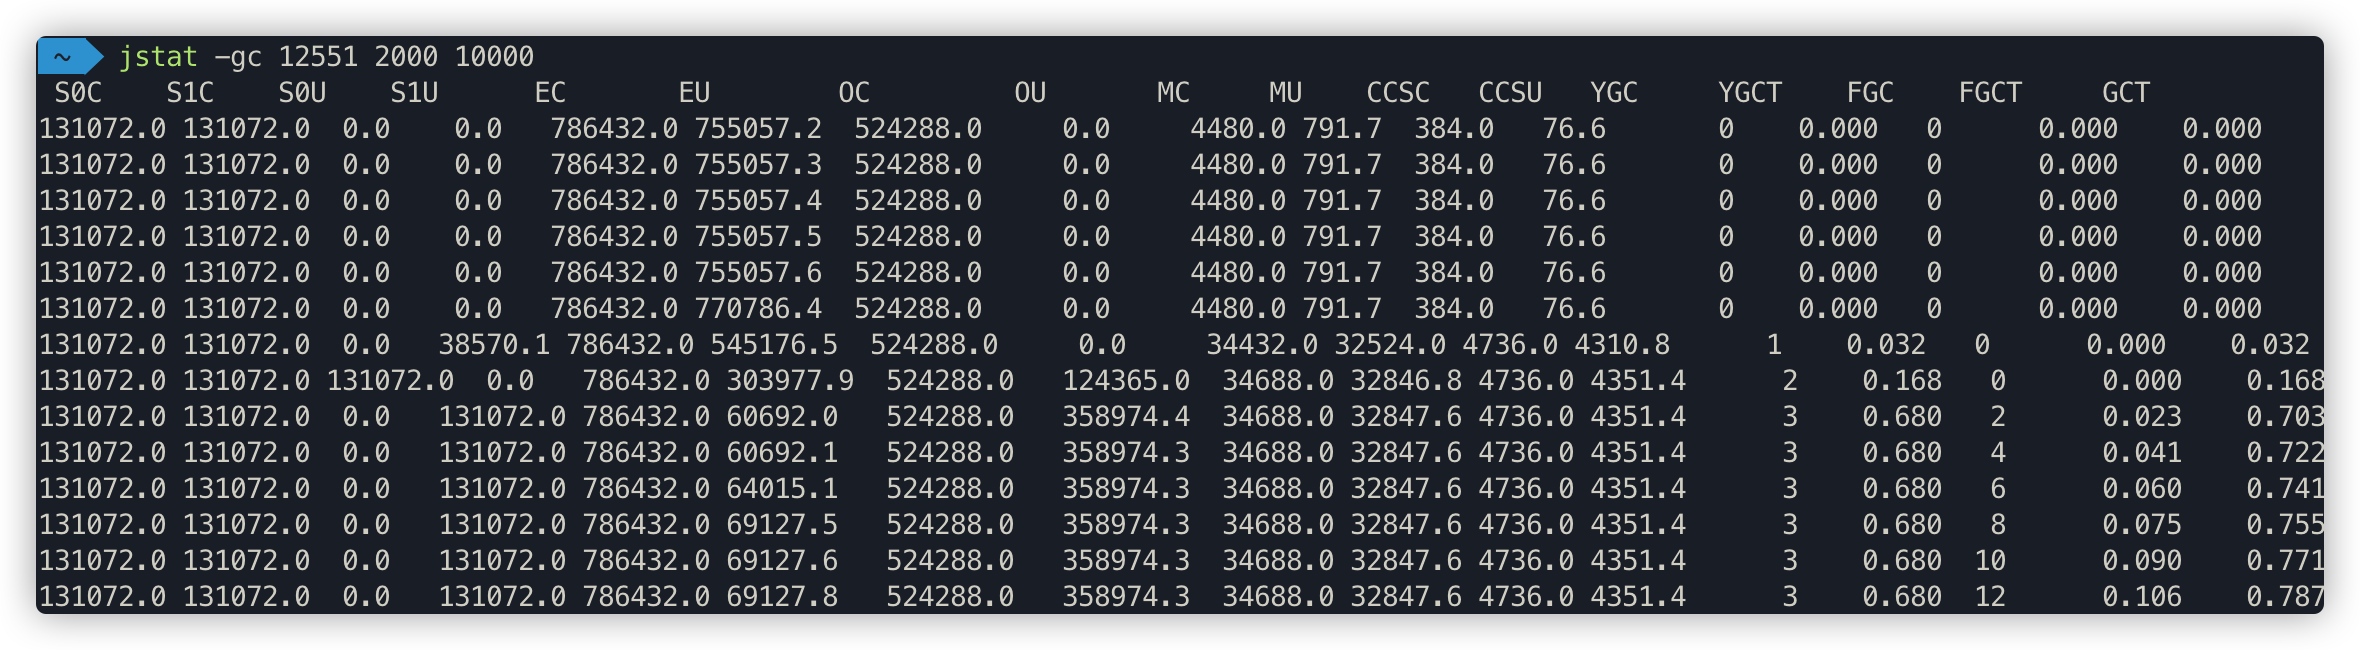Click the OC column header
Image resolution: width=2360 pixels, height=650 pixels.
(x=854, y=93)
